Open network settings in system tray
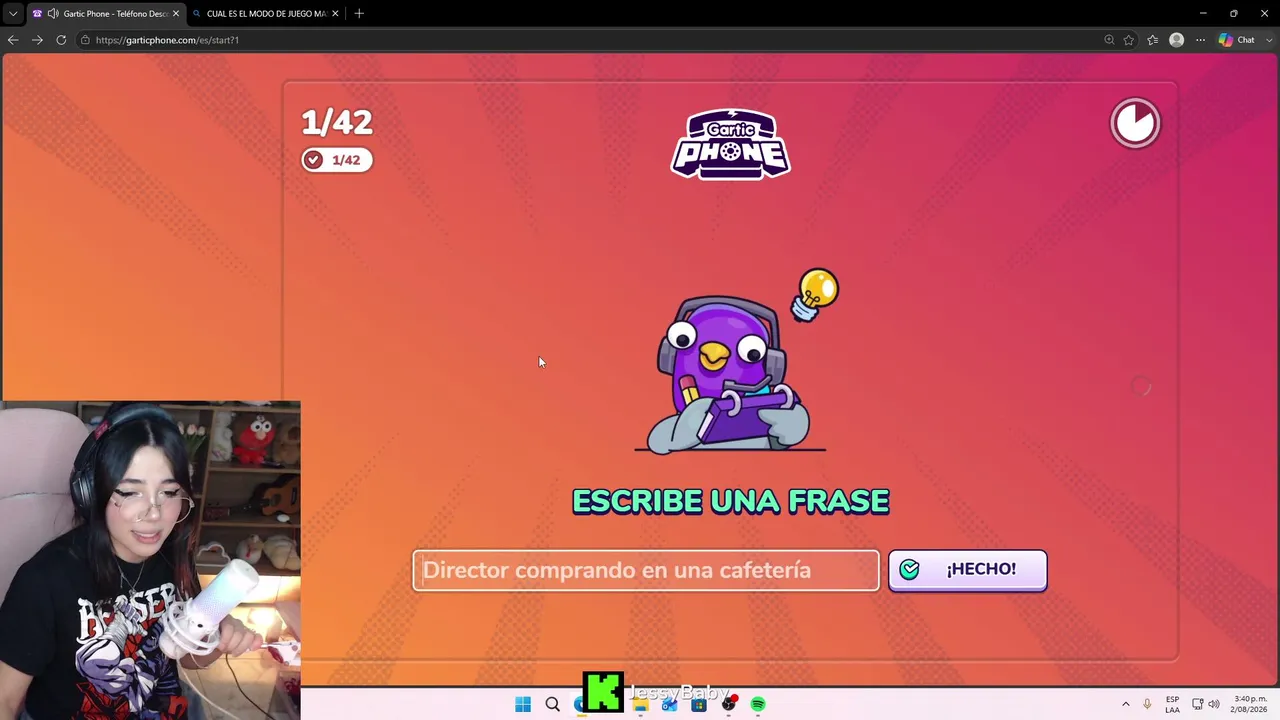The width and height of the screenshot is (1280, 720). 1197,704
